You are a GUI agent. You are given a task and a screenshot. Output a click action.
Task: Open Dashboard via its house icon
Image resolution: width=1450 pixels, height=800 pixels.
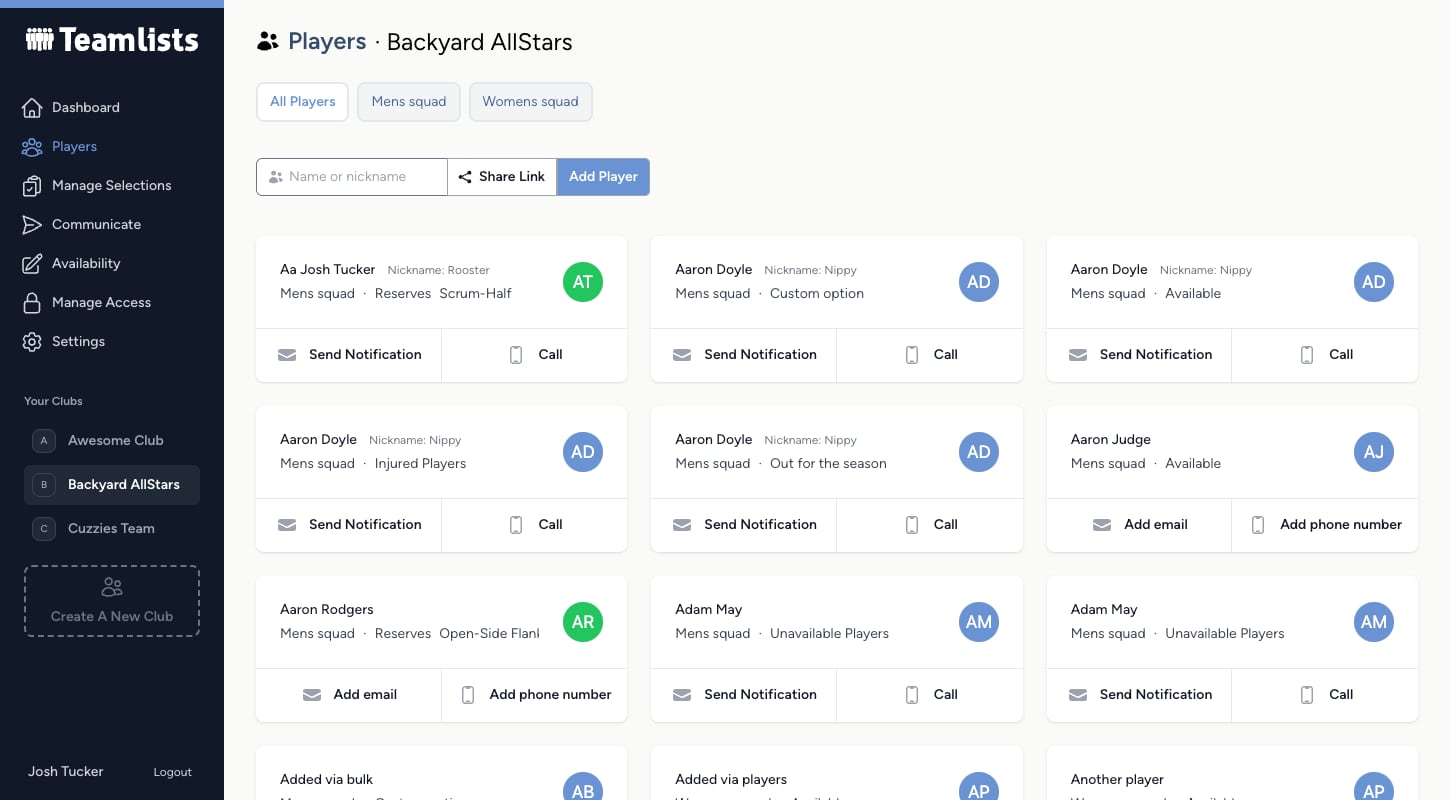pyautogui.click(x=32, y=107)
